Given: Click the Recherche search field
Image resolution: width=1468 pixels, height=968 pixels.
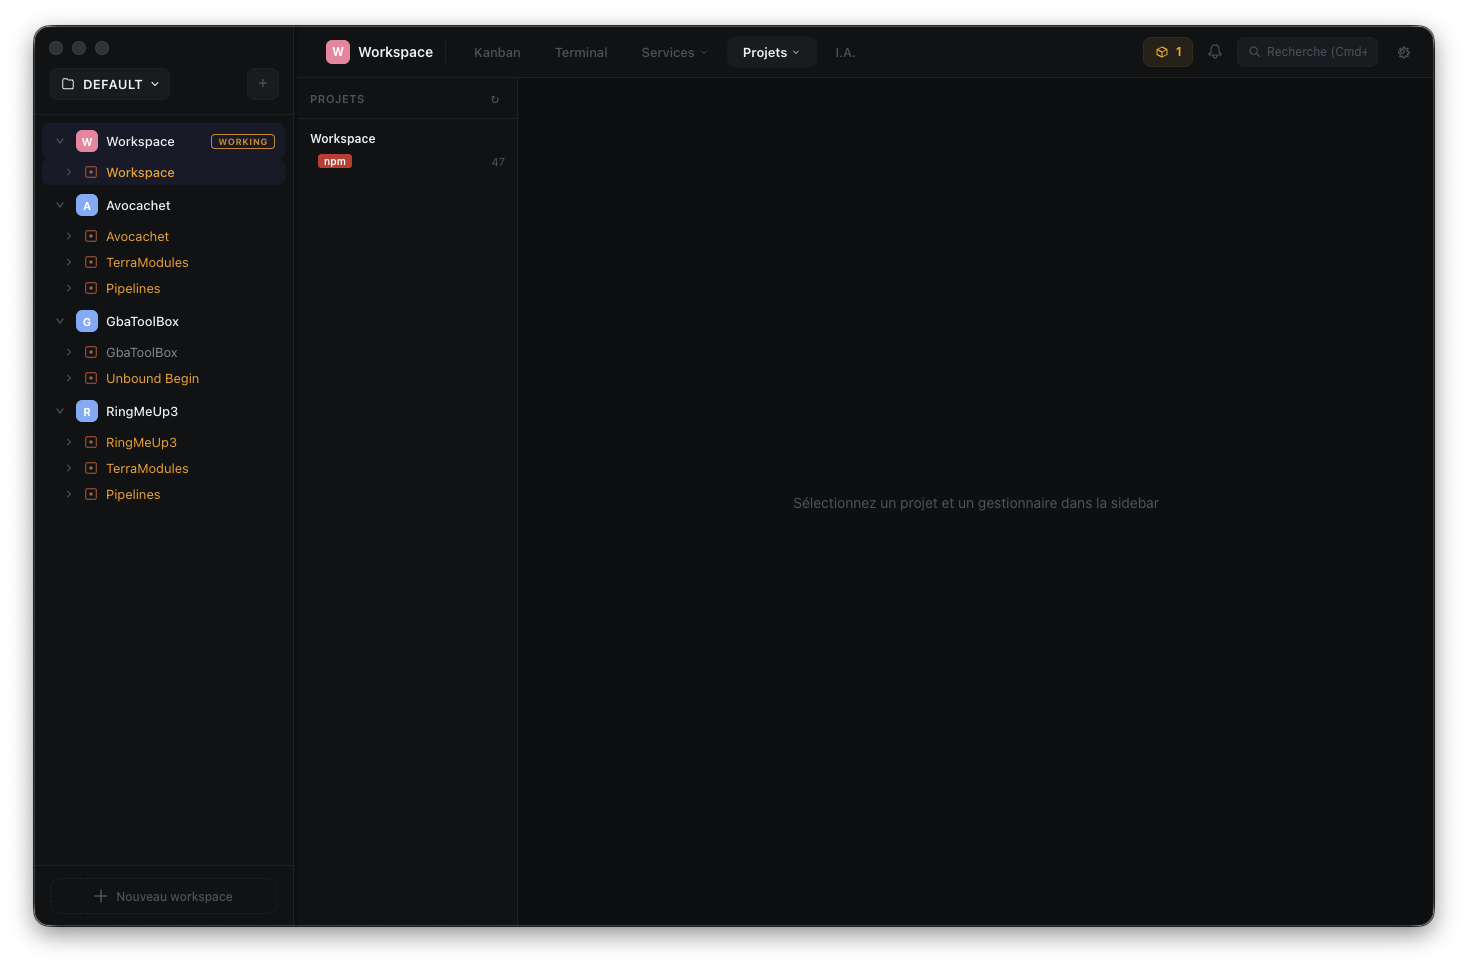Looking at the screenshot, I should point(1307,51).
